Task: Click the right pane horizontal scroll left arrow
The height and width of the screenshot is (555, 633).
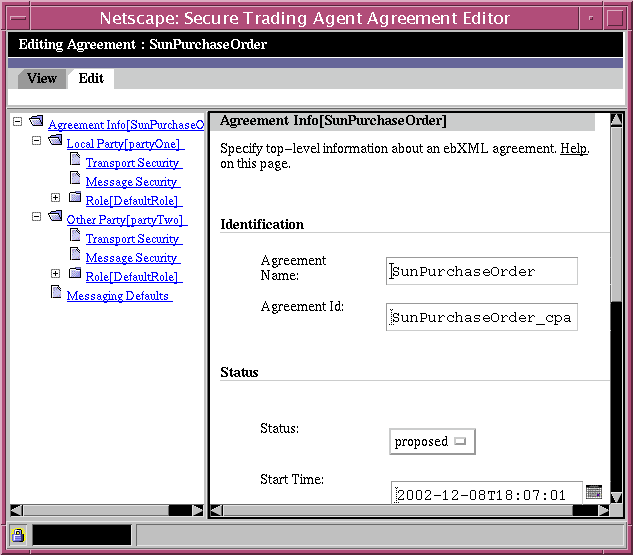Action: [217, 511]
